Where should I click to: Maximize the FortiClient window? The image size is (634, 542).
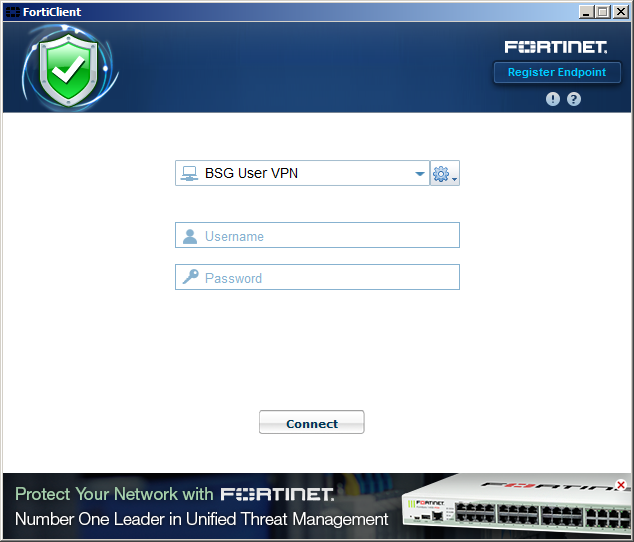pos(602,12)
